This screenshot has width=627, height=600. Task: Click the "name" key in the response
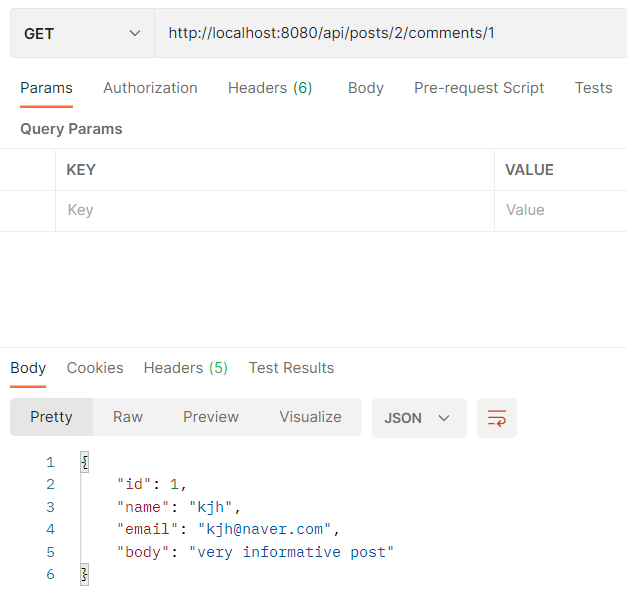coord(143,507)
